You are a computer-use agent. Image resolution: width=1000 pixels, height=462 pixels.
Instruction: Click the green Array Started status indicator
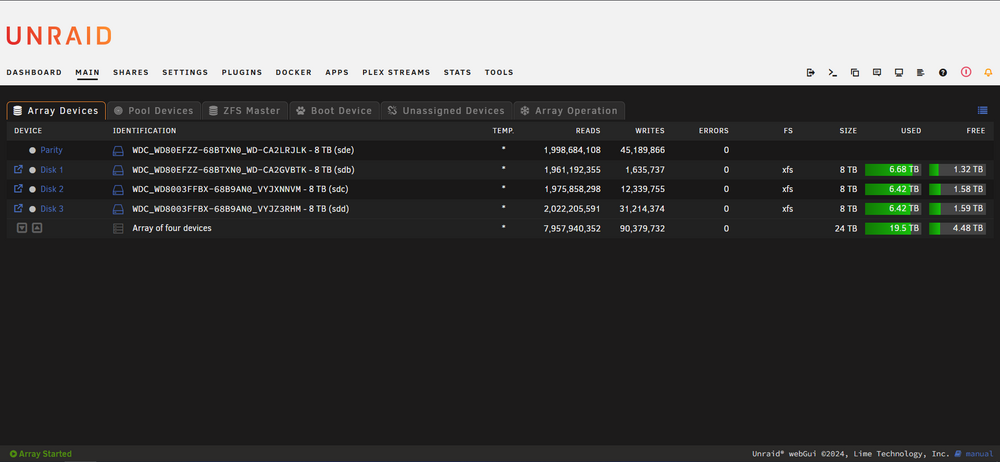click(41, 454)
